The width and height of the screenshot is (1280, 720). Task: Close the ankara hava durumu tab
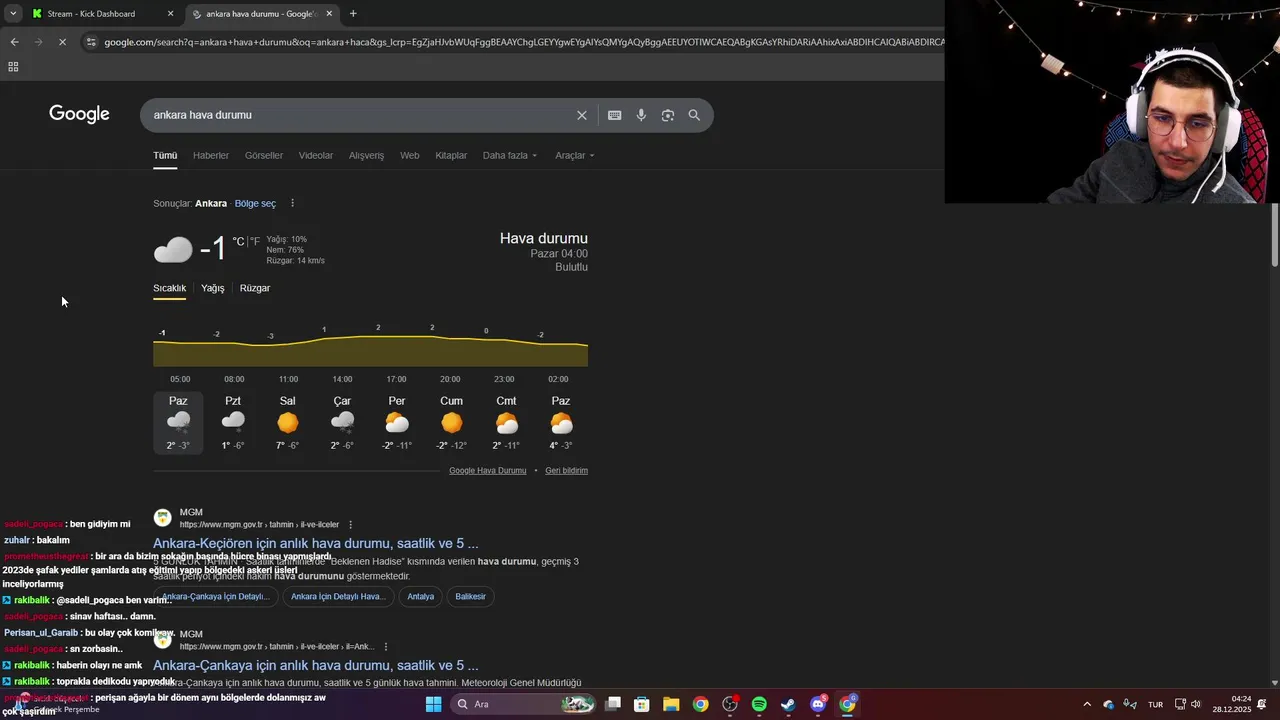click(x=329, y=14)
